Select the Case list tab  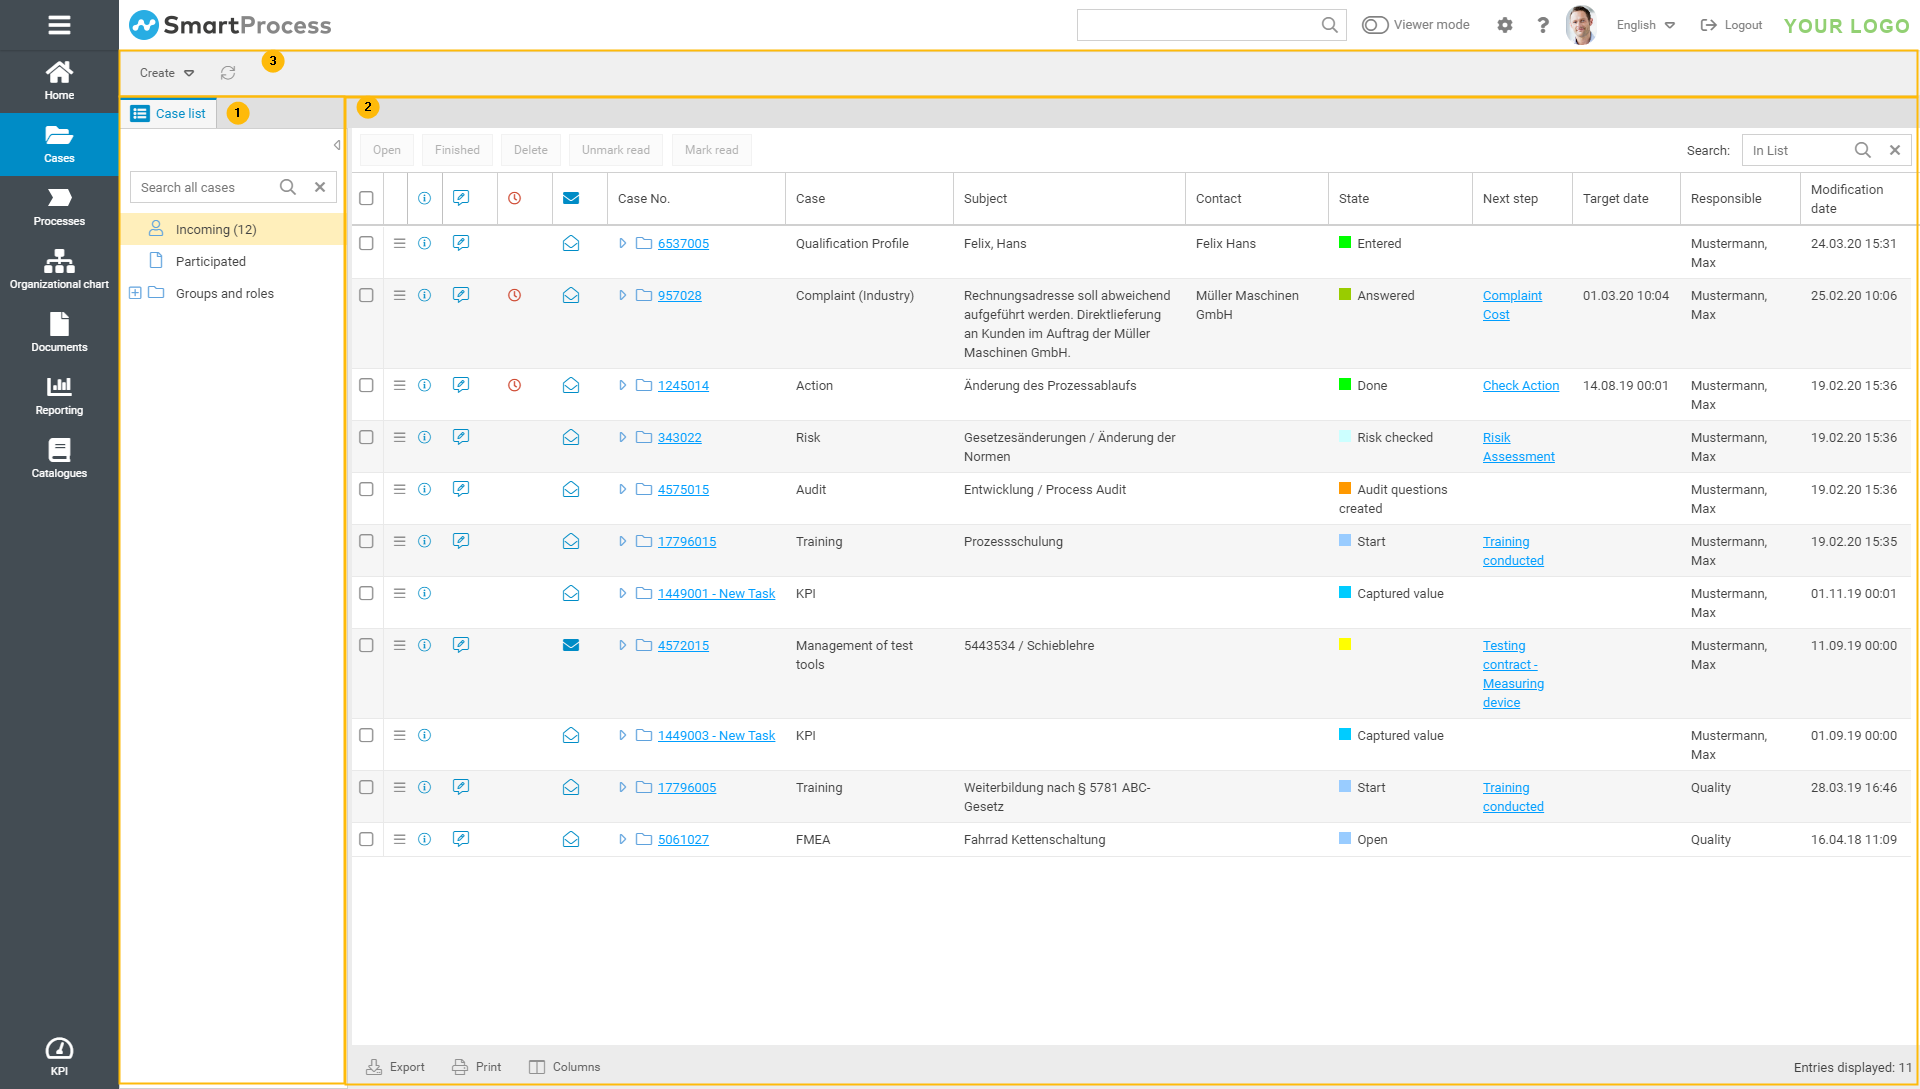[169, 114]
